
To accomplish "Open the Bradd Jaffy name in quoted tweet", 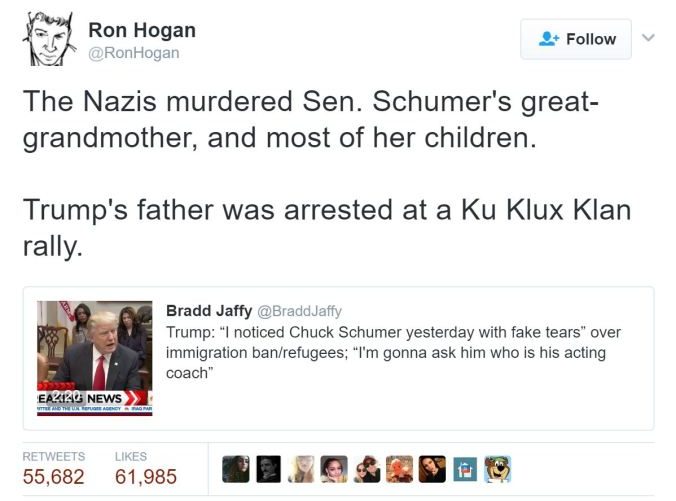I will [x=209, y=310].
